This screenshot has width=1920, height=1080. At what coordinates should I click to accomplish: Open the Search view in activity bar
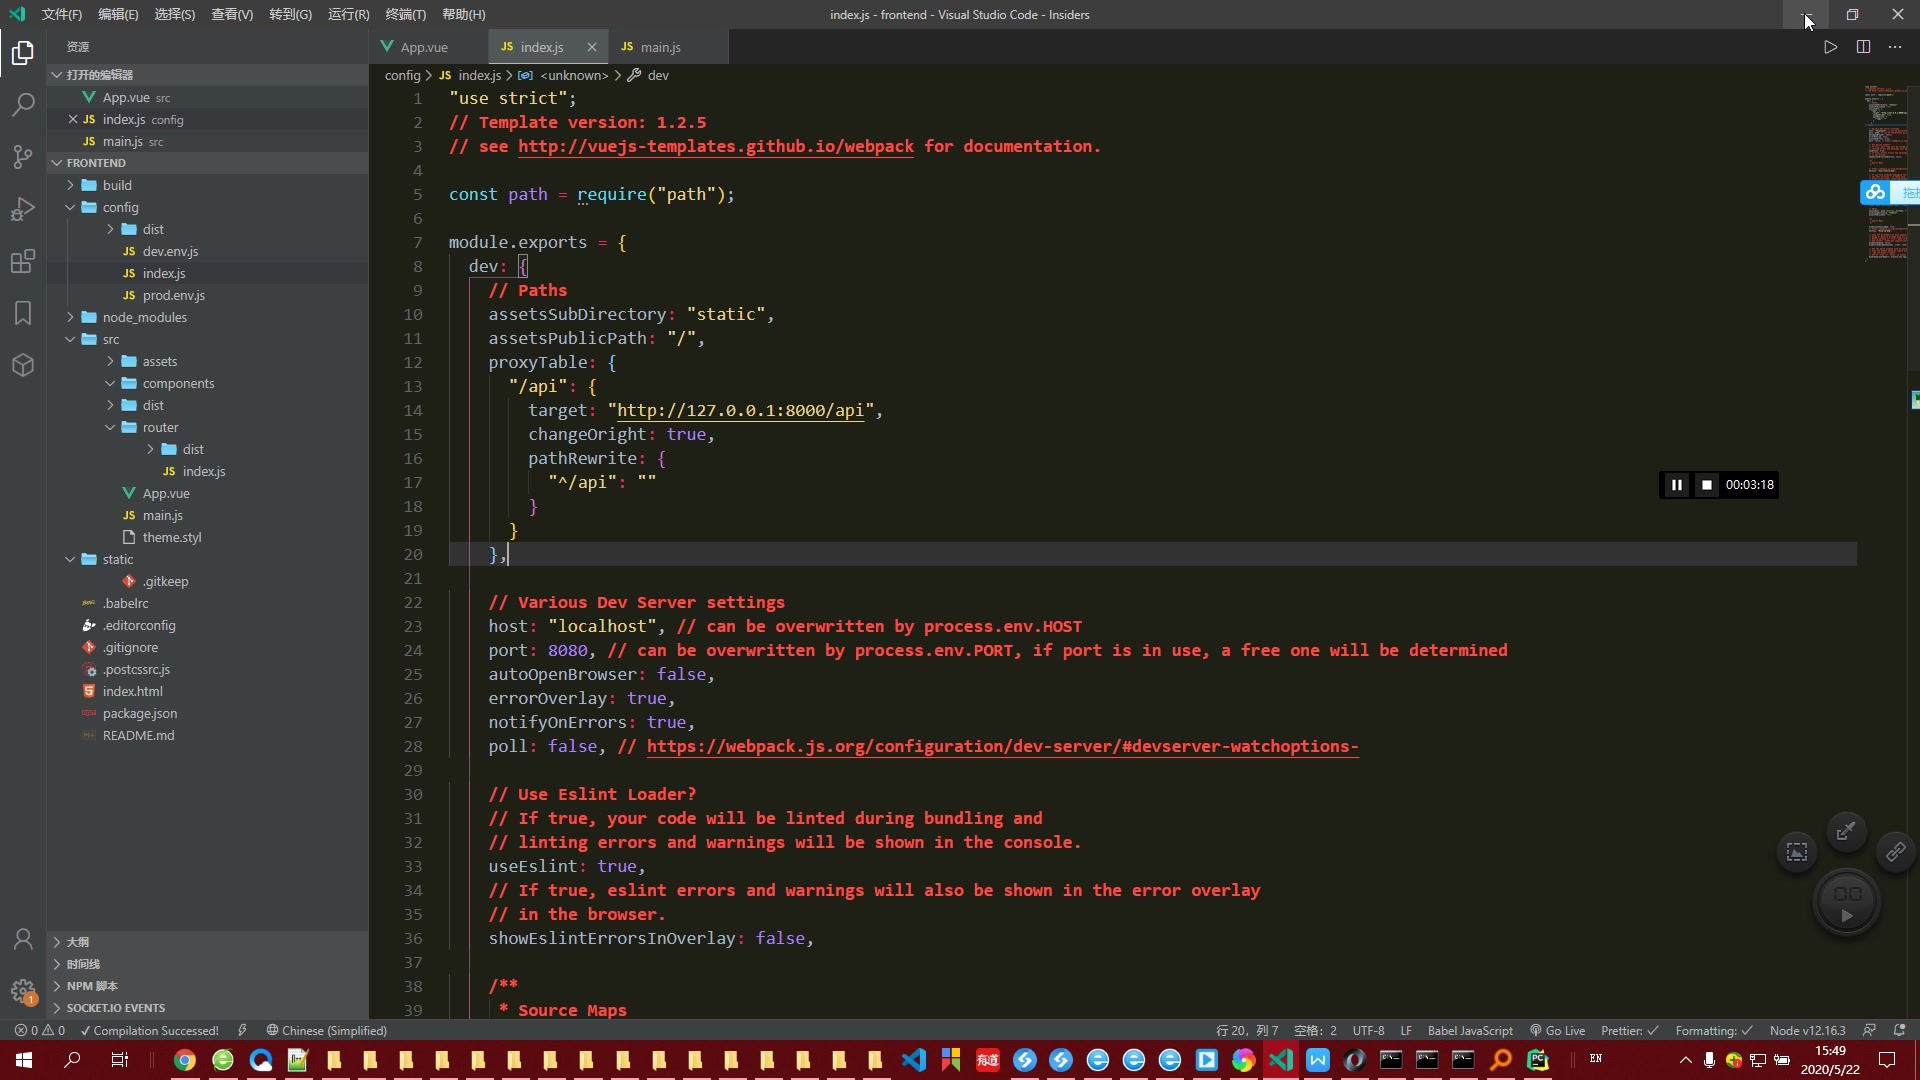[23, 104]
